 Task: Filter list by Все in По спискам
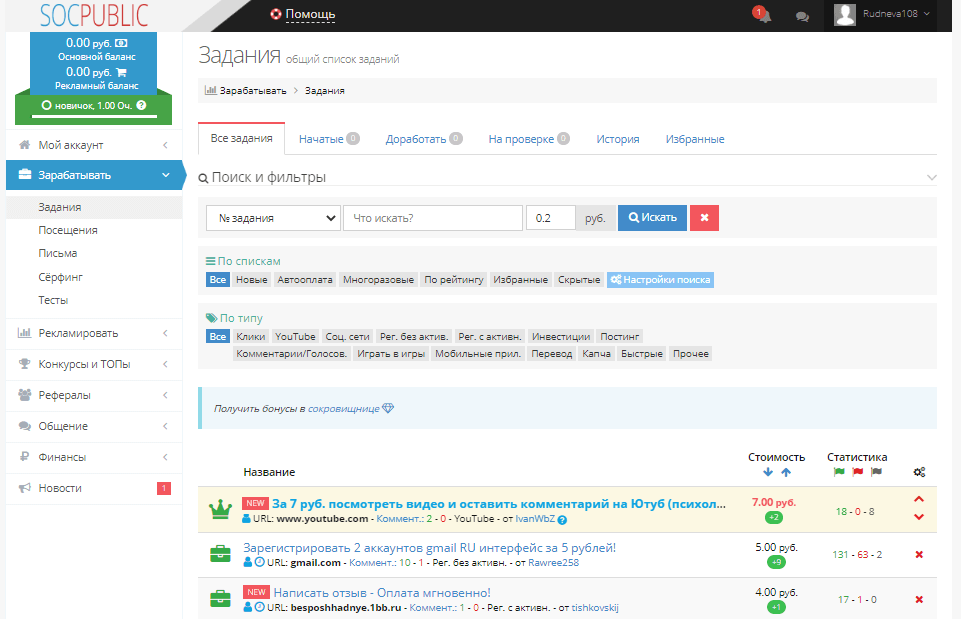click(218, 279)
